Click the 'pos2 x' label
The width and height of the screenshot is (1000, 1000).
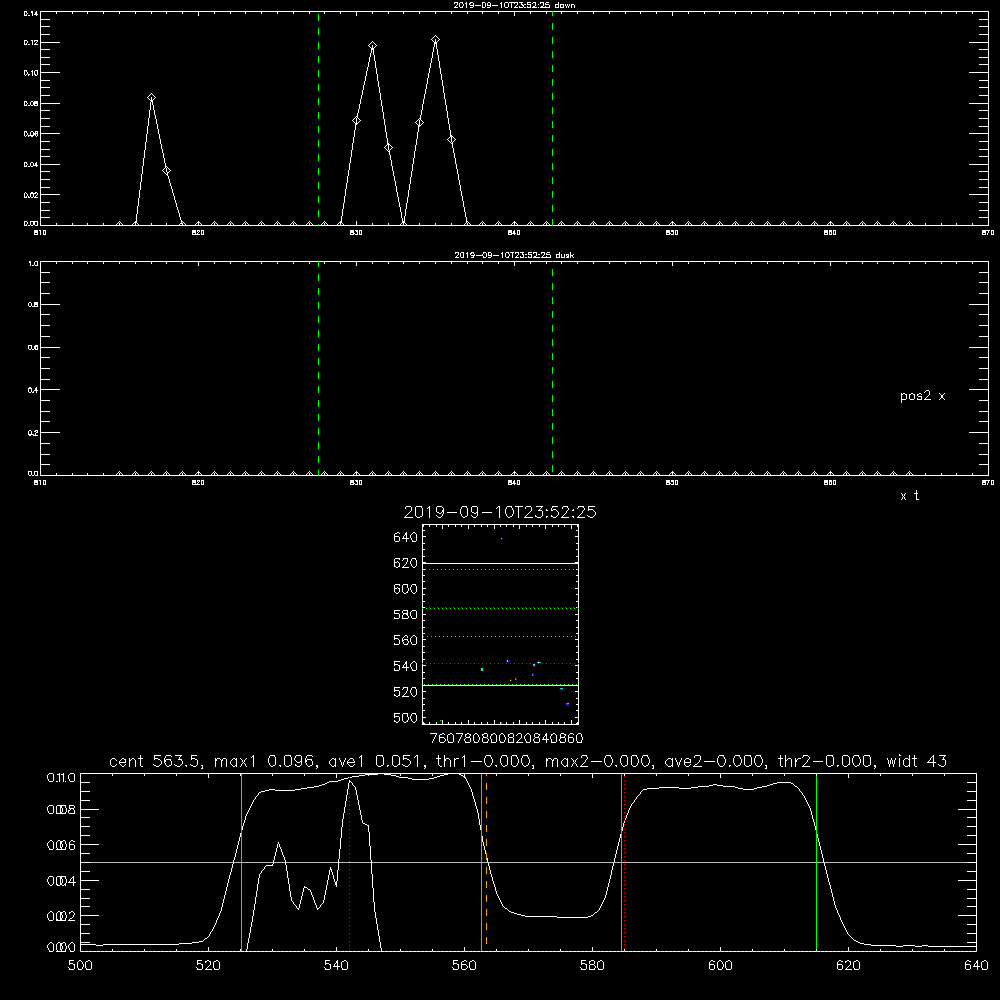[x=922, y=396]
